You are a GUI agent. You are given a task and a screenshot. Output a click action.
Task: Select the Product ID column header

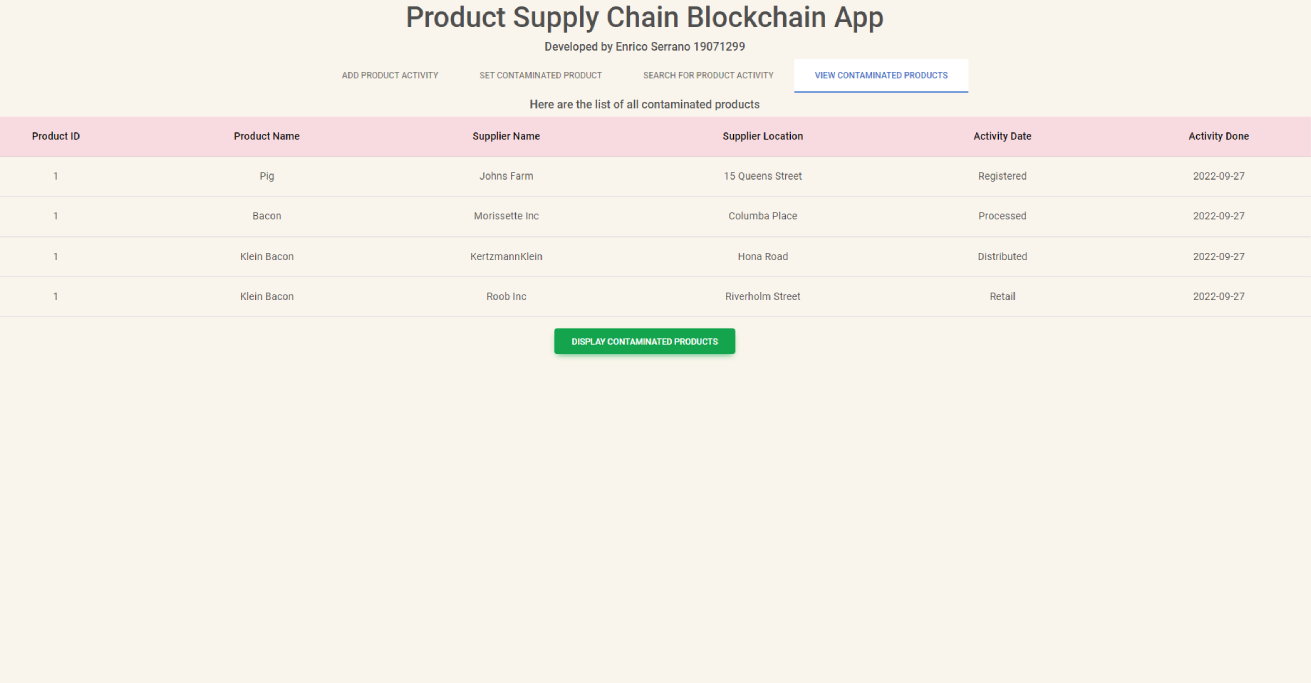pos(56,136)
